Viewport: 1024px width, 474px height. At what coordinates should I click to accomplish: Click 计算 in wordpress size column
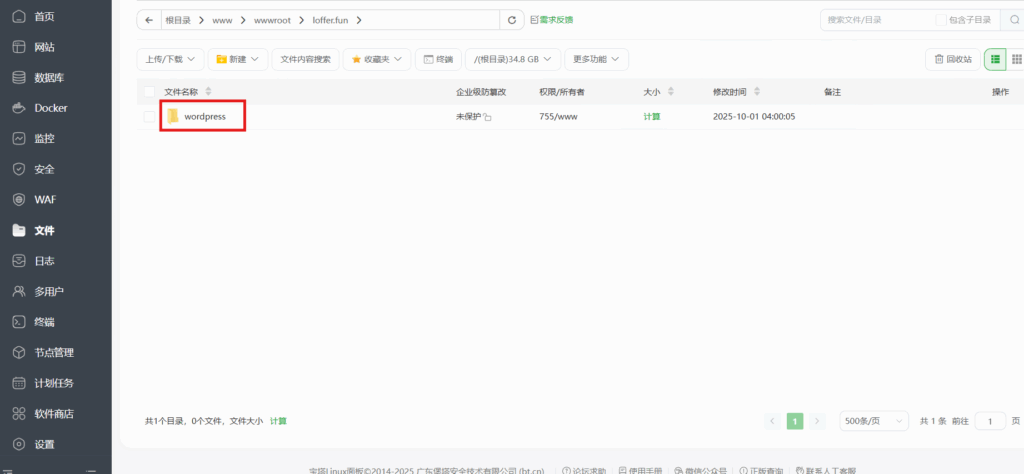[651, 117]
